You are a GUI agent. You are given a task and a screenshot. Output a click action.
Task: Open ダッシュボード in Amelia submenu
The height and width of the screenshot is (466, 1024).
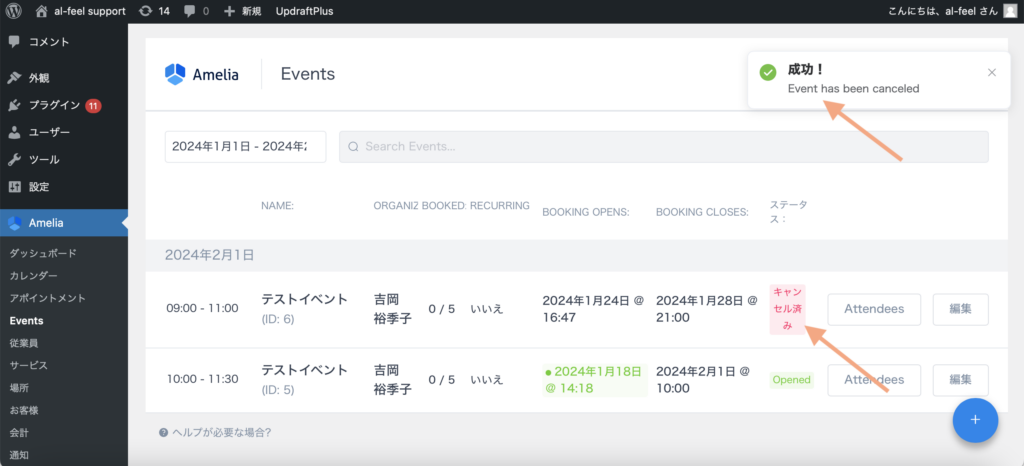43,253
